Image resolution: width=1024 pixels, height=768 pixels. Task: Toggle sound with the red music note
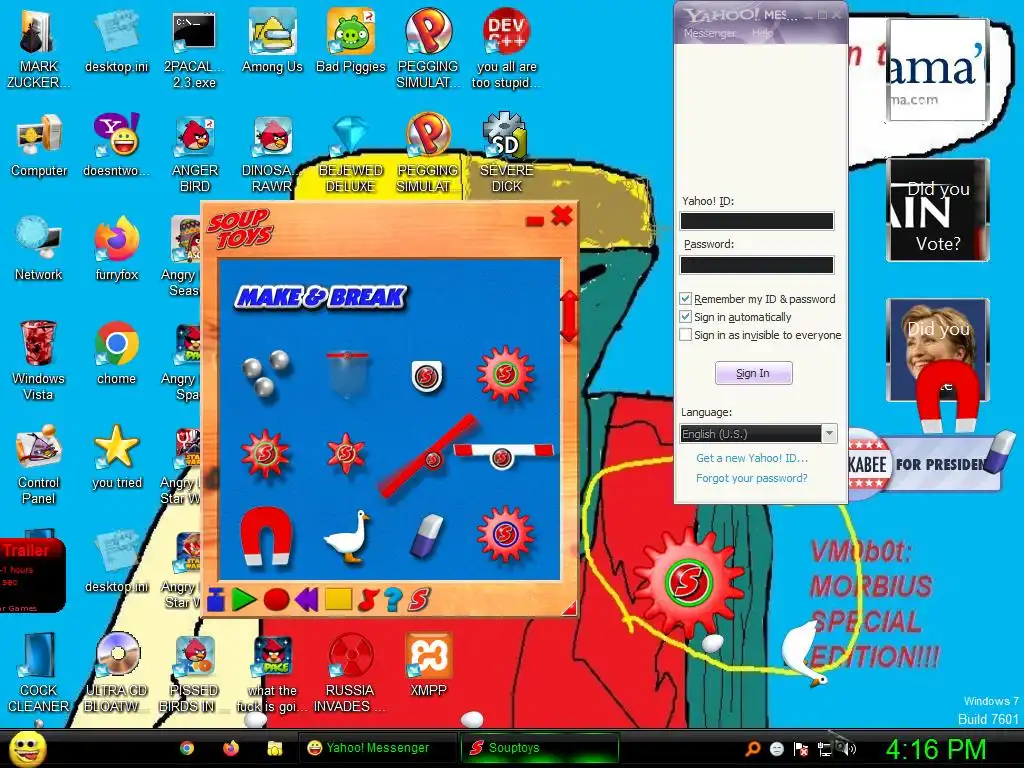click(x=368, y=599)
